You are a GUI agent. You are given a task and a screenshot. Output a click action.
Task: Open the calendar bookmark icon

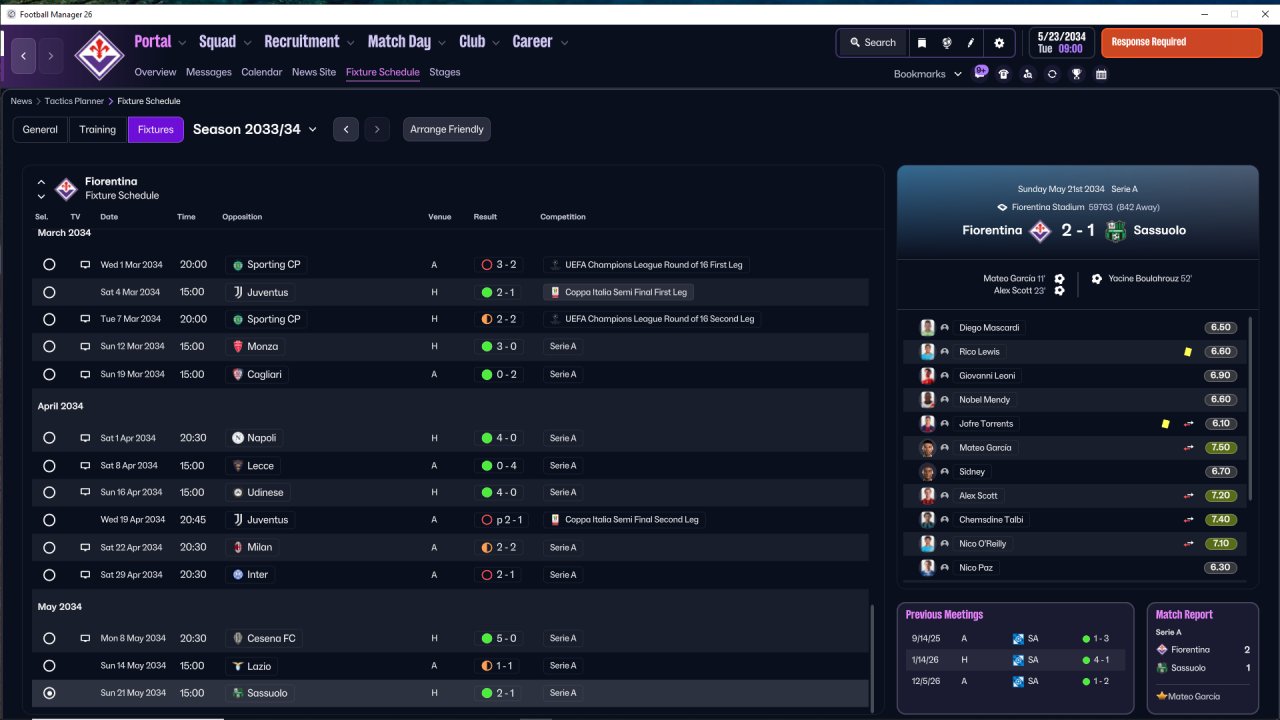click(x=1101, y=74)
